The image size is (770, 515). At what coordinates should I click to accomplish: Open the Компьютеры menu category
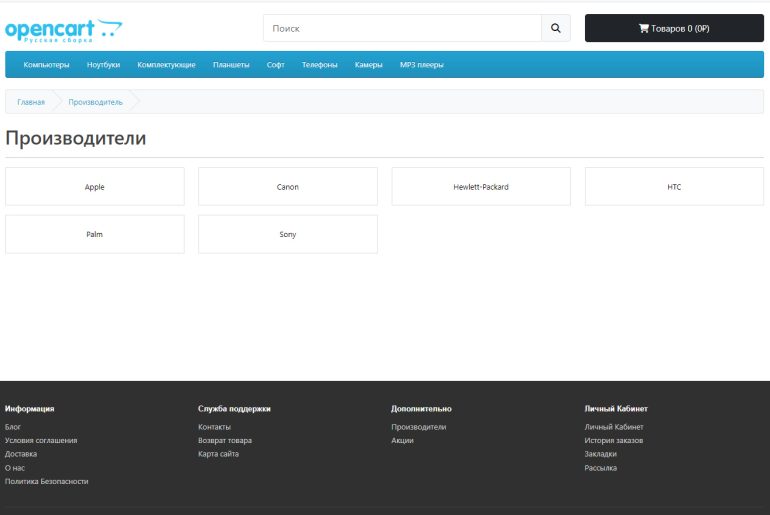(47, 65)
